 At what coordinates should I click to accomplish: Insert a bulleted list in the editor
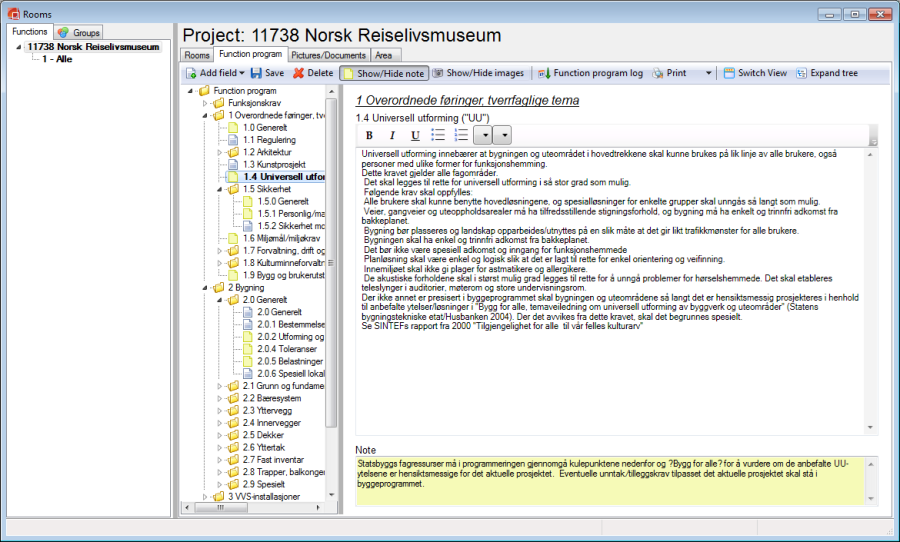pos(437,135)
